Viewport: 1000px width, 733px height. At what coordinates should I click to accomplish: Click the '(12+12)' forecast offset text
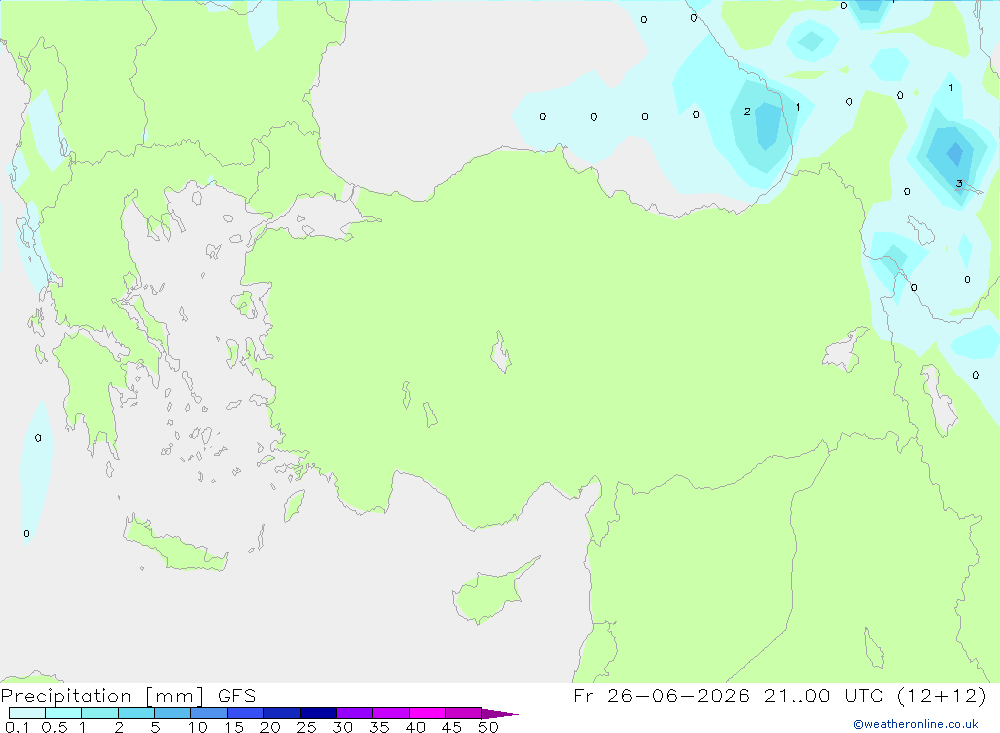(x=942, y=696)
